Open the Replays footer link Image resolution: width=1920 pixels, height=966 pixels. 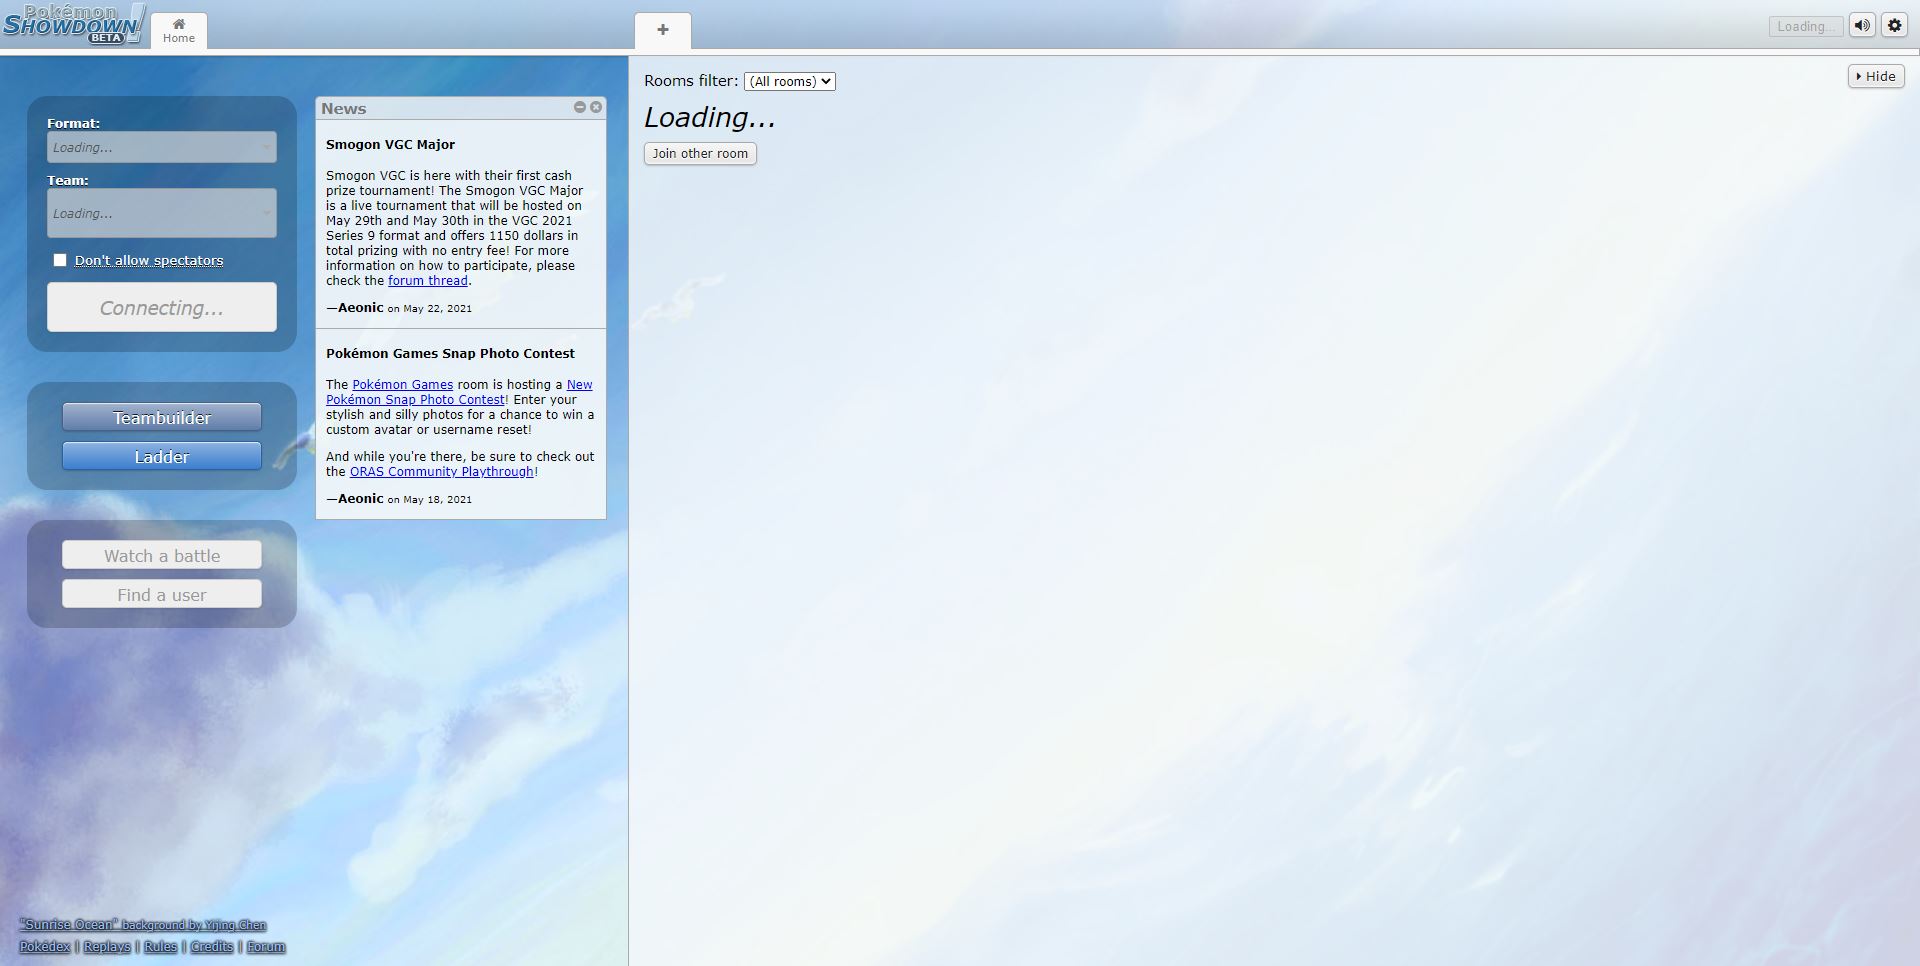tap(107, 947)
